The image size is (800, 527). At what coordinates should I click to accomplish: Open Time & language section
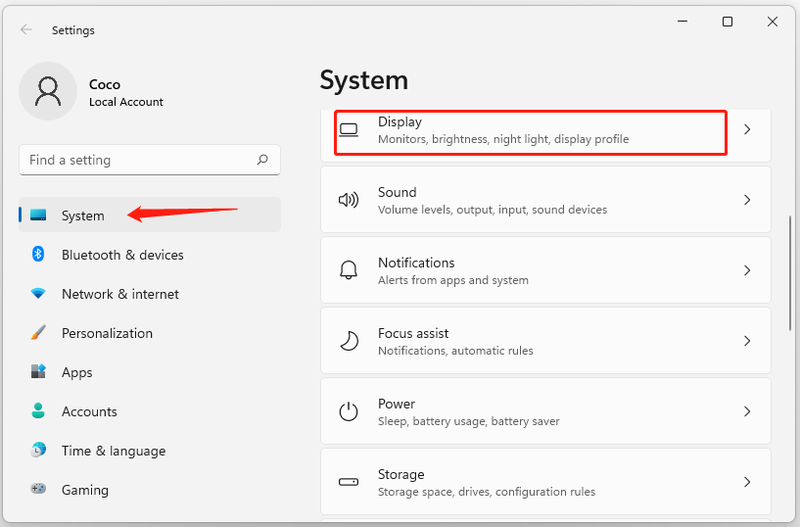[x=149, y=450]
